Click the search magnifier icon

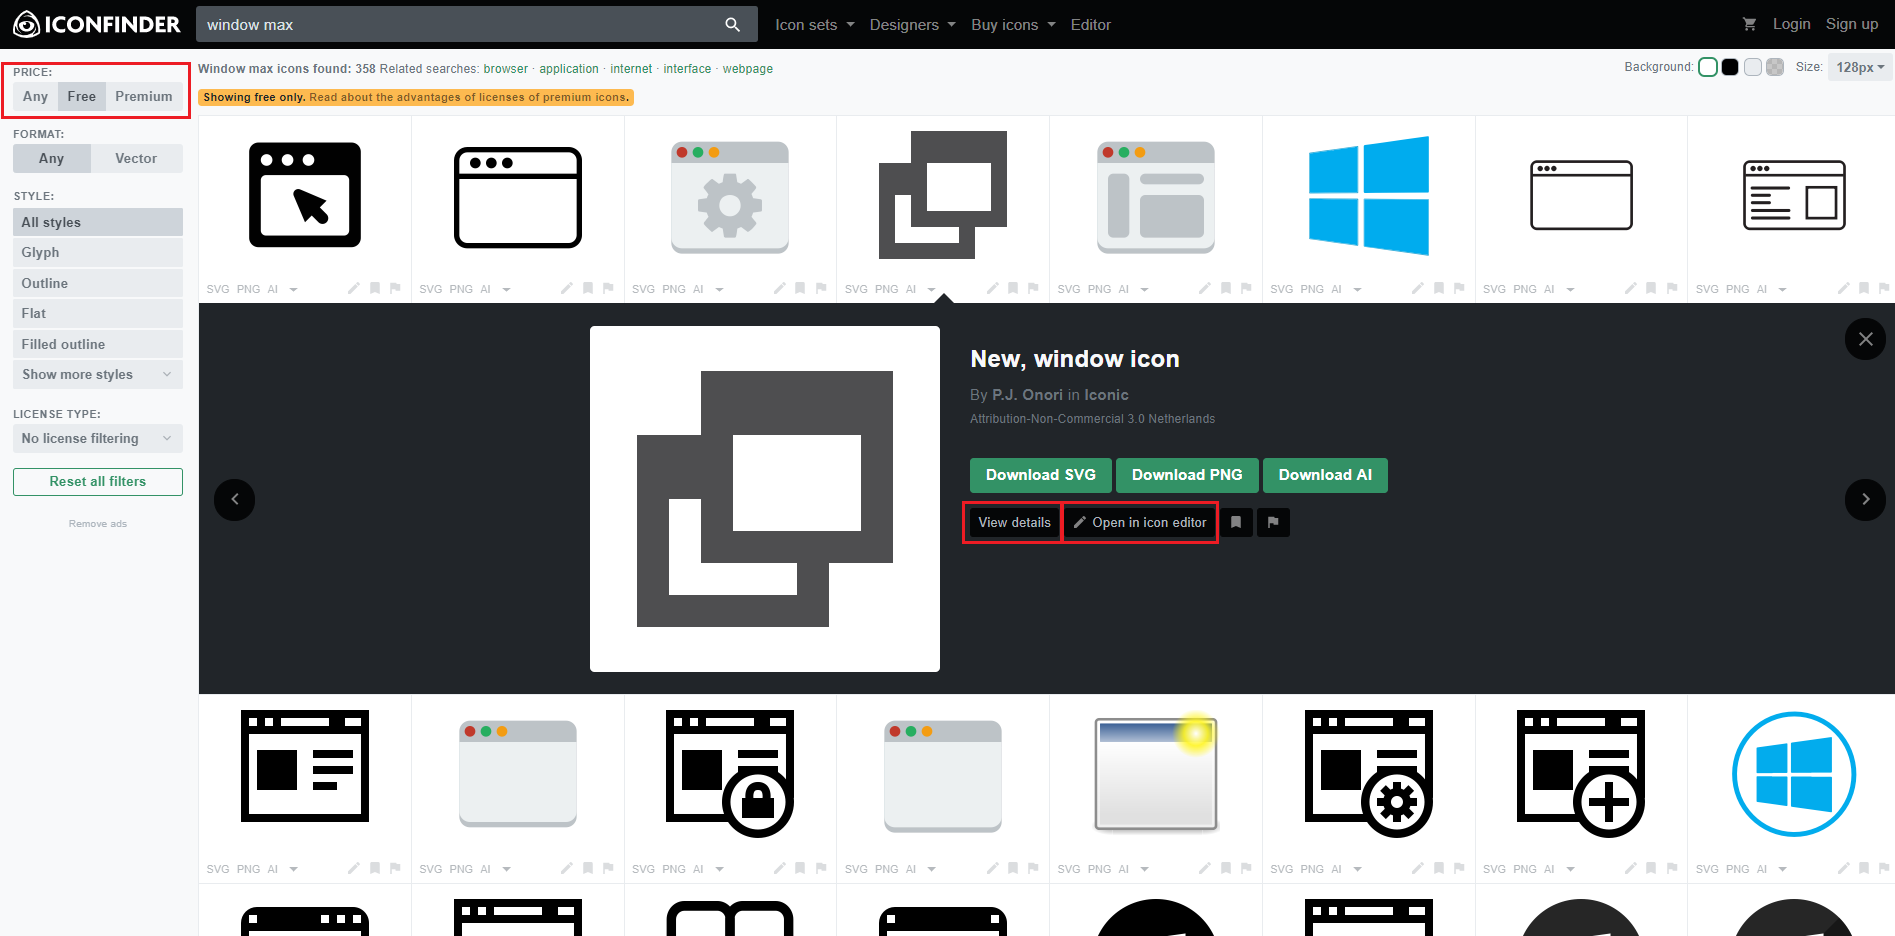tap(733, 24)
